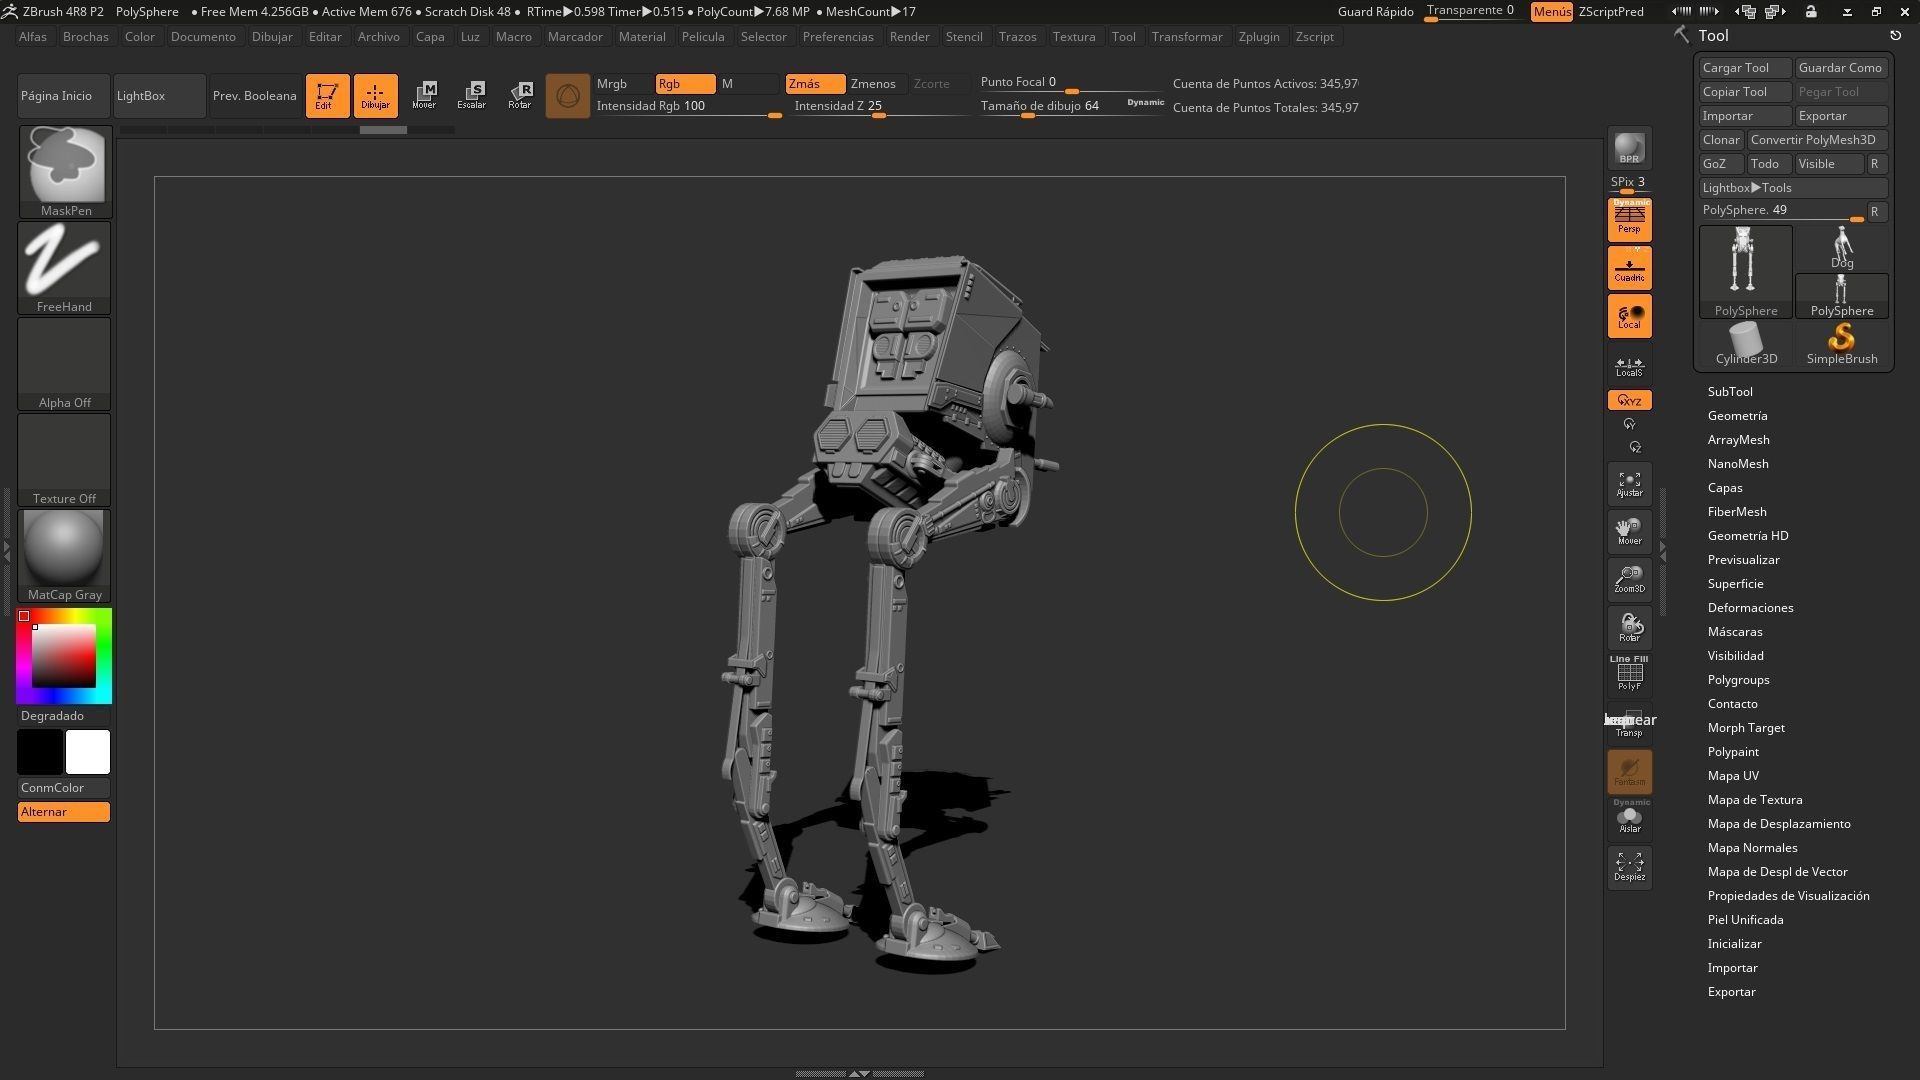This screenshot has width=1920, height=1080.
Task: Toggle Local transformation mode
Action: [1629, 316]
